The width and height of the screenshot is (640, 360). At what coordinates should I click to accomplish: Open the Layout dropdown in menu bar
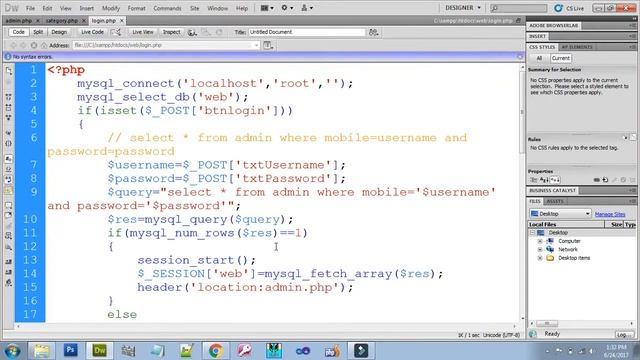coord(267,8)
